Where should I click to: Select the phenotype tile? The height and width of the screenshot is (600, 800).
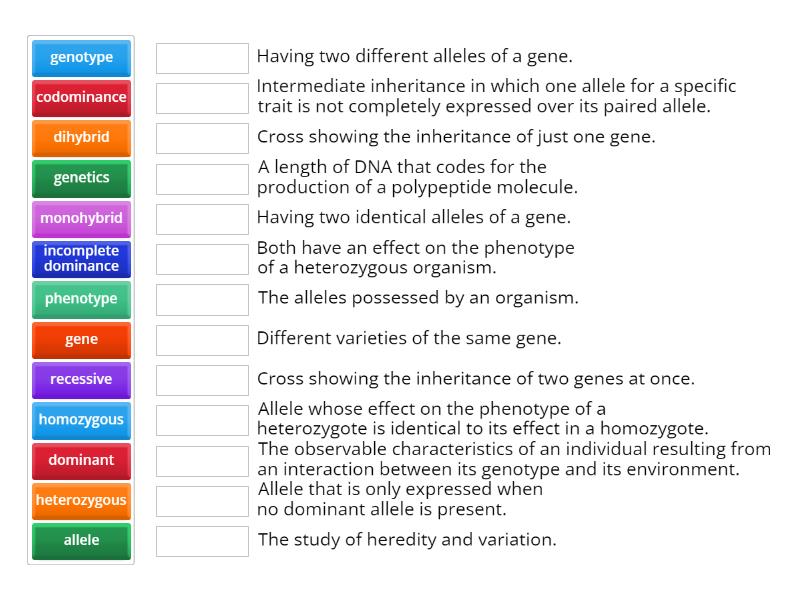(80, 299)
